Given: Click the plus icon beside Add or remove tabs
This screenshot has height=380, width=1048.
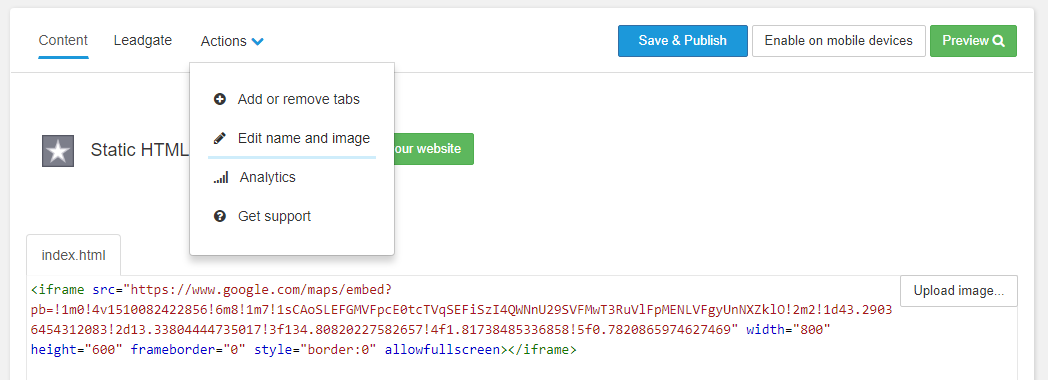Looking at the screenshot, I should point(219,100).
